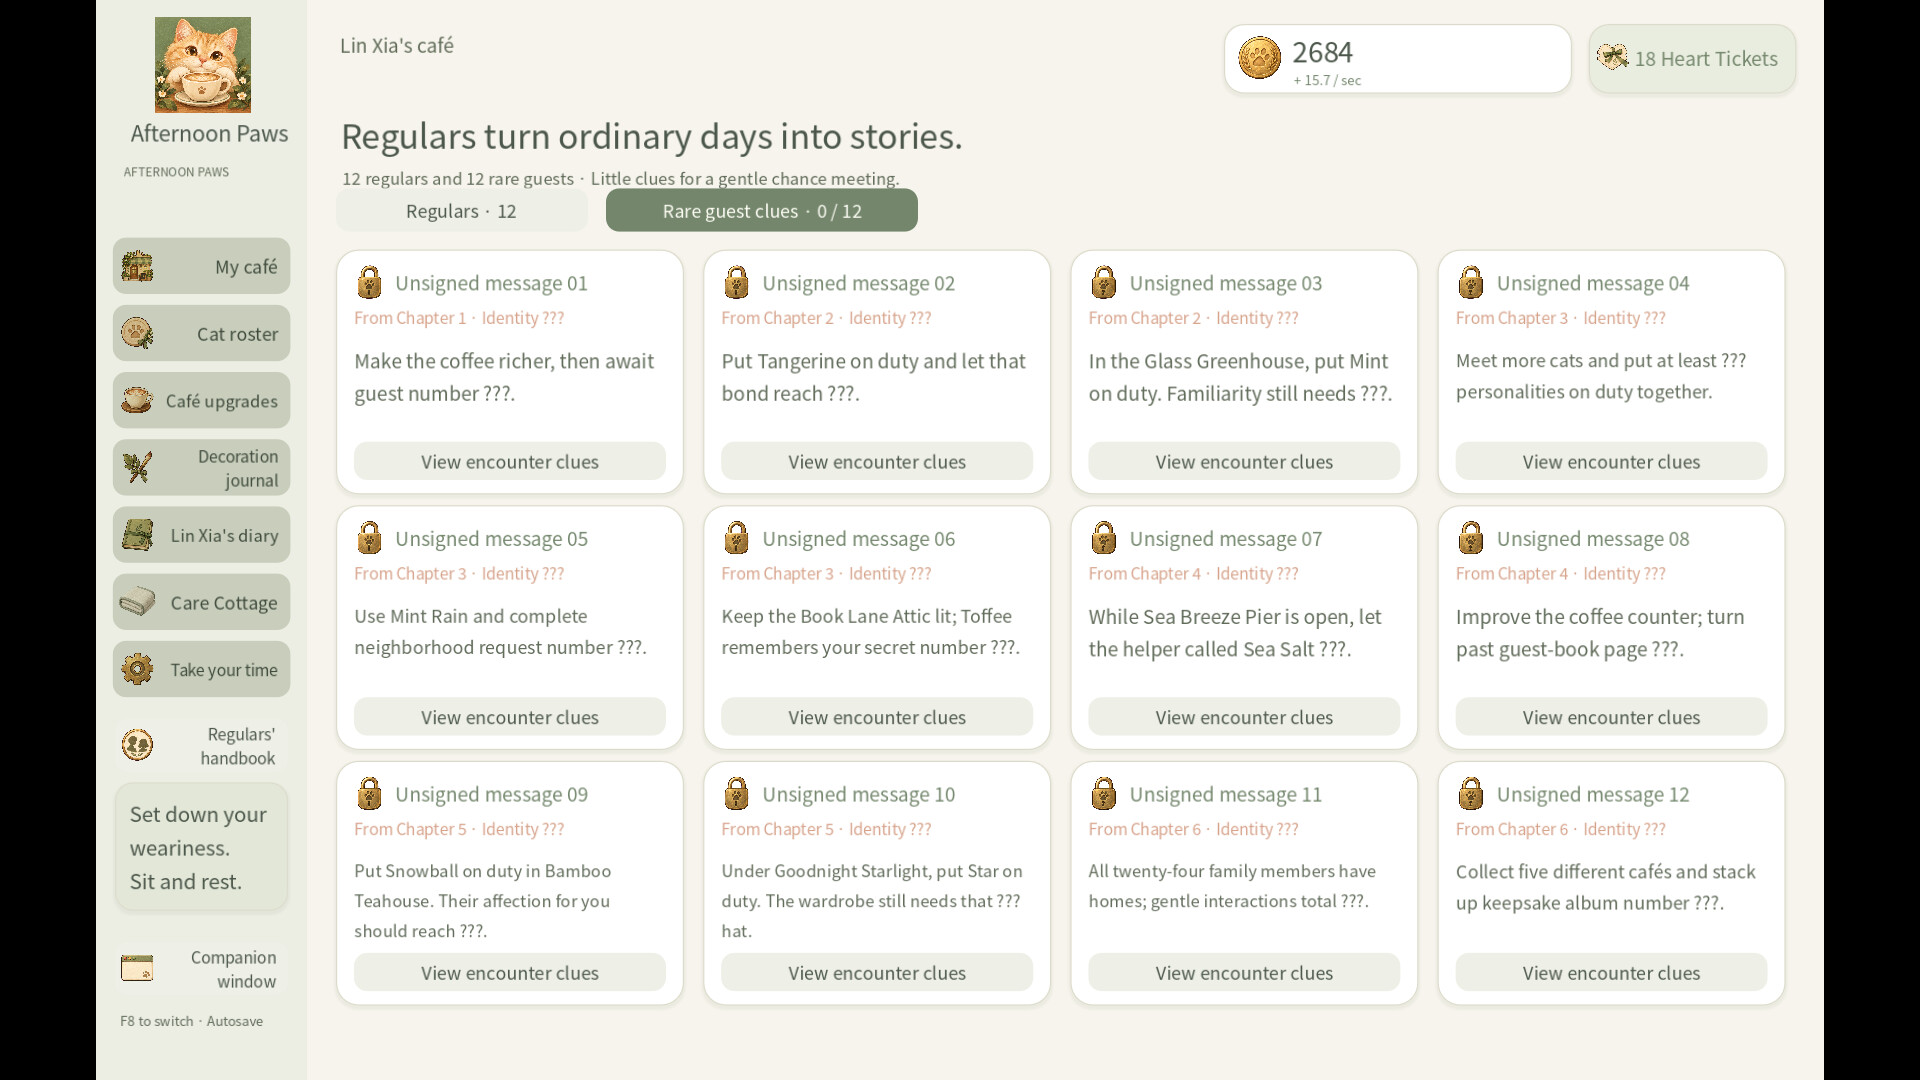Open Take your time settings
The image size is (1920, 1080).
pos(201,669)
